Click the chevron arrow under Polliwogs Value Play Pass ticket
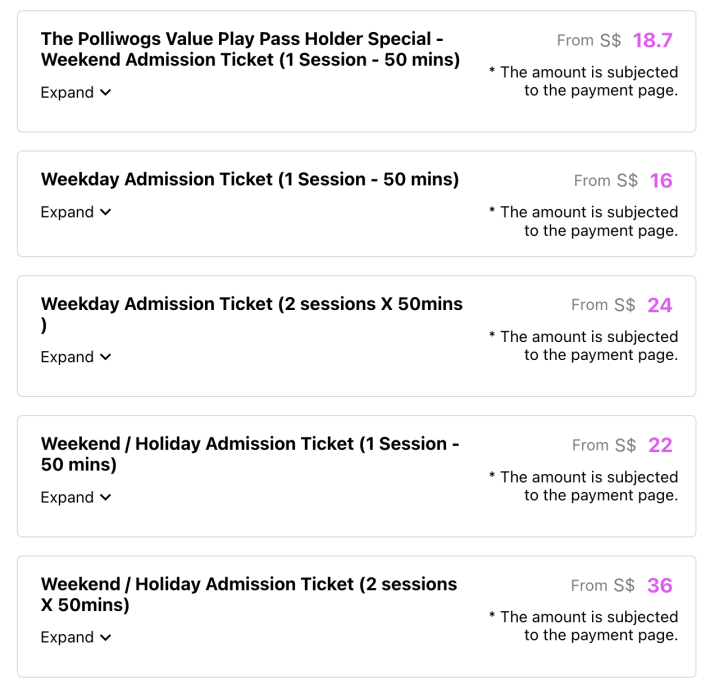Image resolution: width=710 pixels, height=693 pixels. [x=105, y=93]
